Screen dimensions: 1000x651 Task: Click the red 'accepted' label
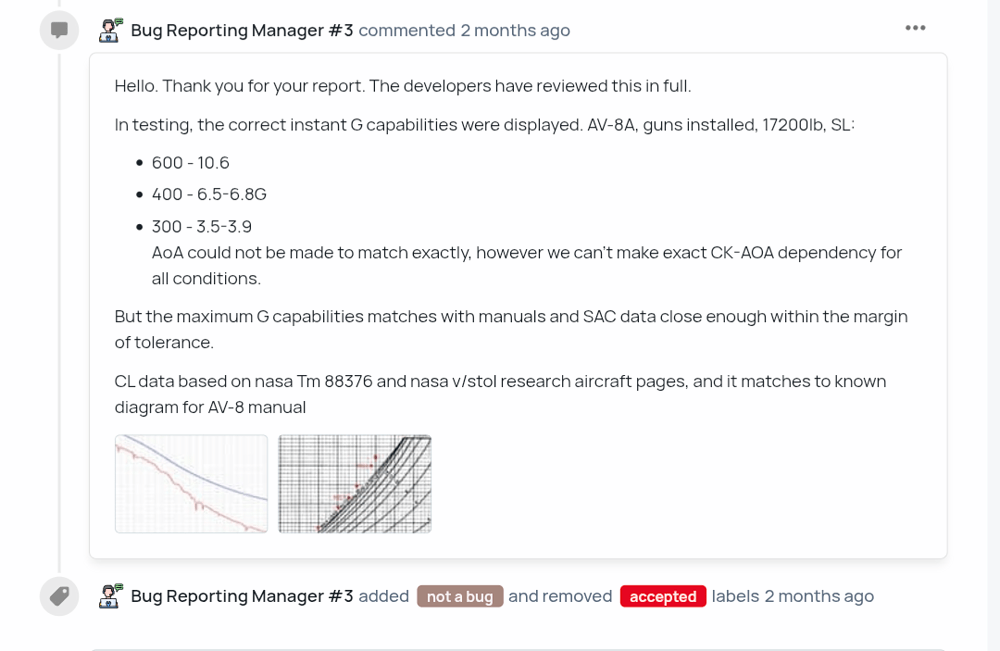click(x=663, y=596)
